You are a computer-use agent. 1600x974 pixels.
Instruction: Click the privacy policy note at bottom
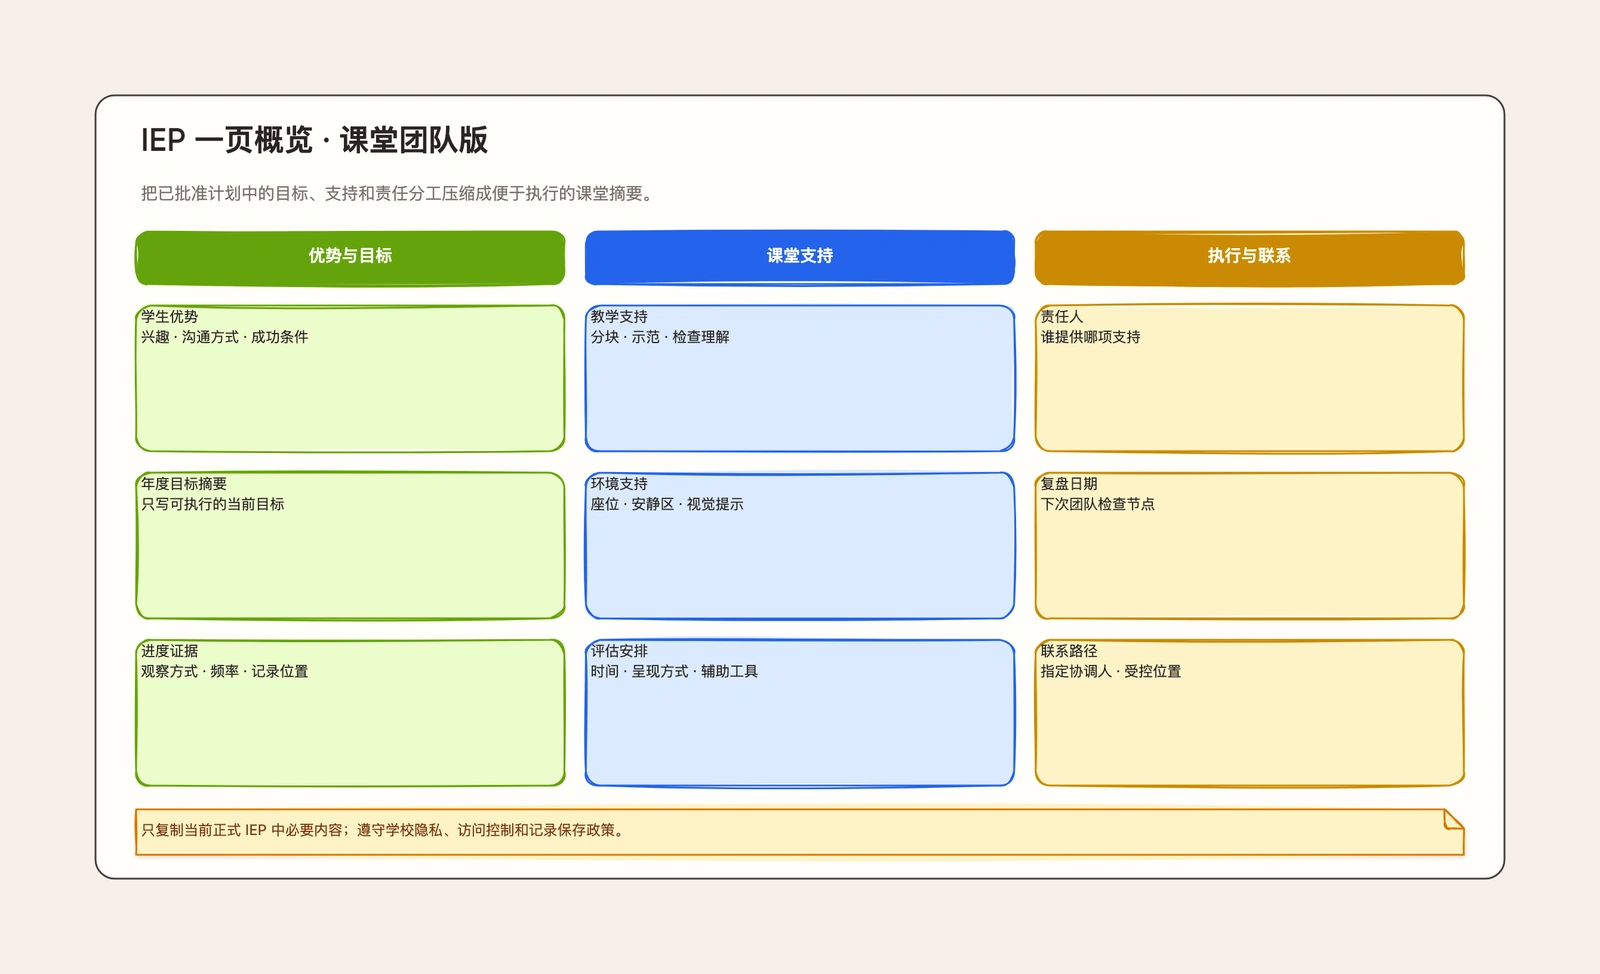coord(800,832)
